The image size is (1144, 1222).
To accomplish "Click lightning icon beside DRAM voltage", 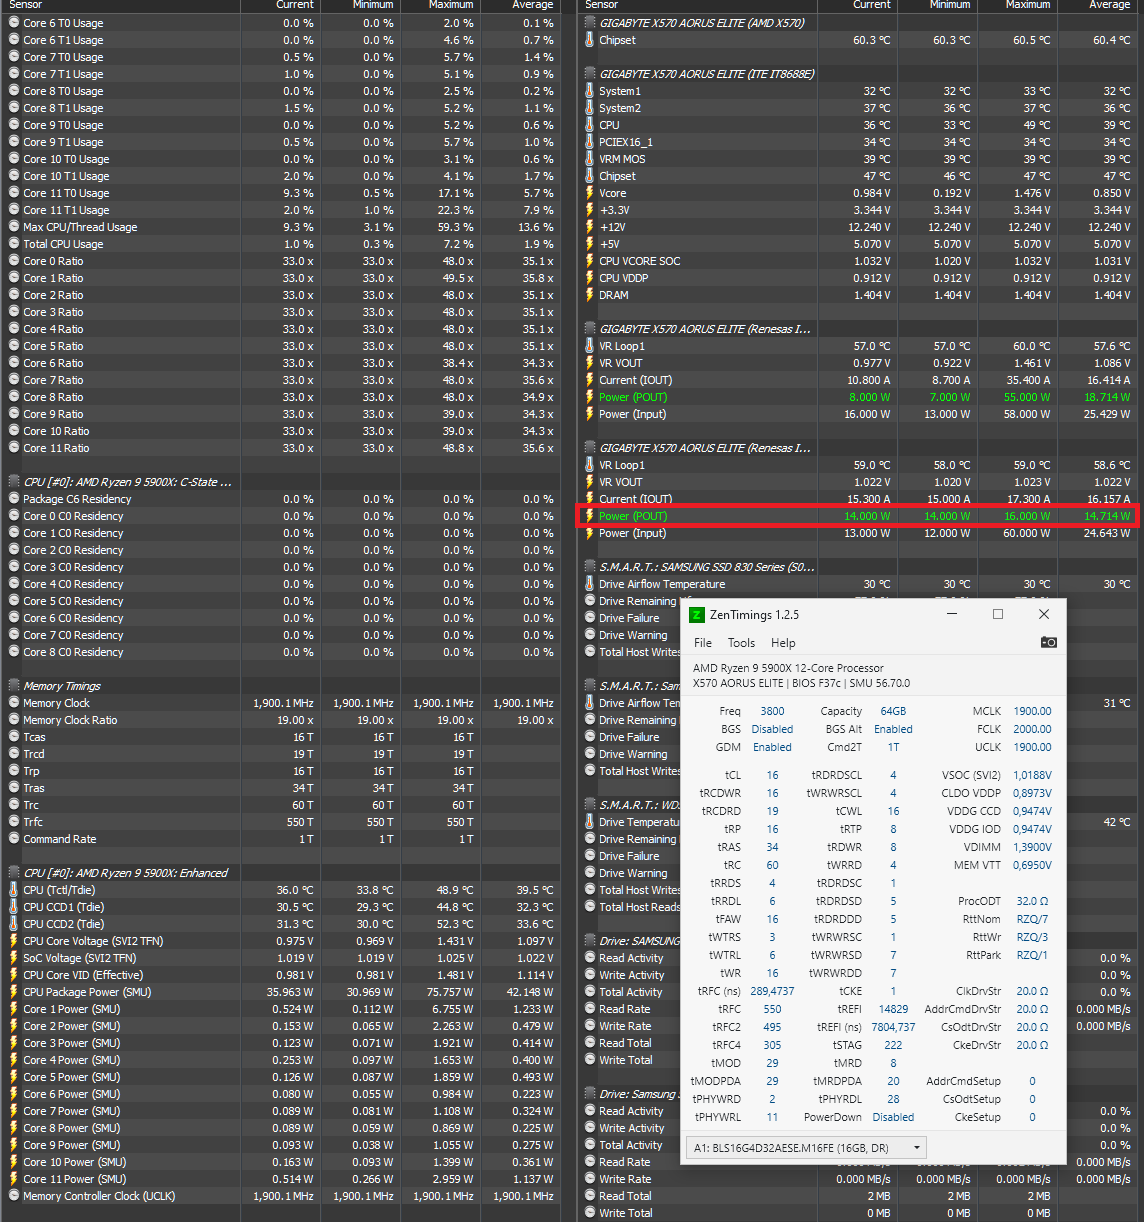I will click(x=590, y=295).
